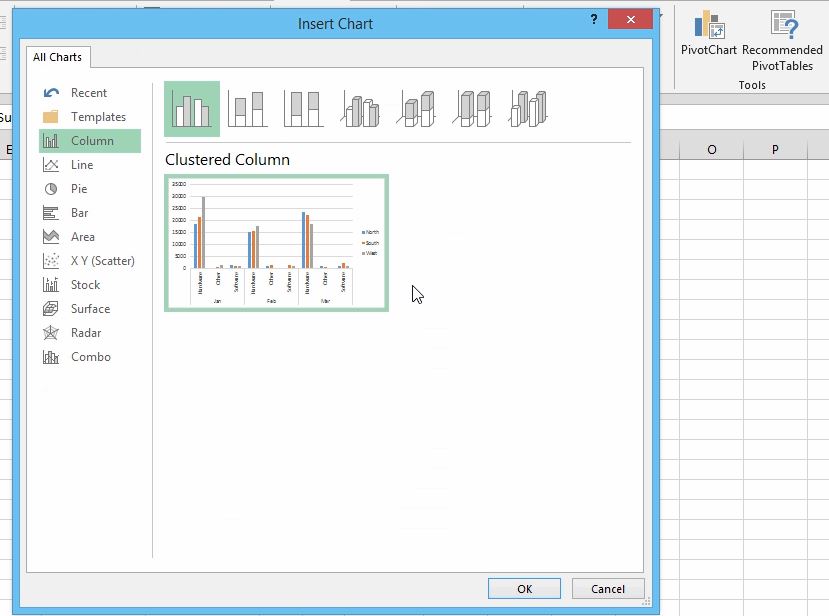Open the Help question mark button

tap(594, 20)
